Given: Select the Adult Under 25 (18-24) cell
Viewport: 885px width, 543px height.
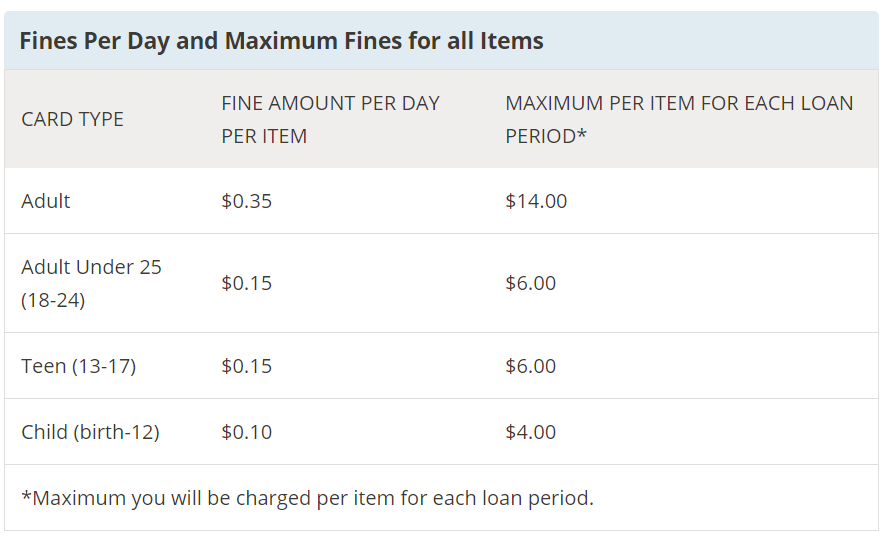Looking at the screenshot, I should (91, 283).
